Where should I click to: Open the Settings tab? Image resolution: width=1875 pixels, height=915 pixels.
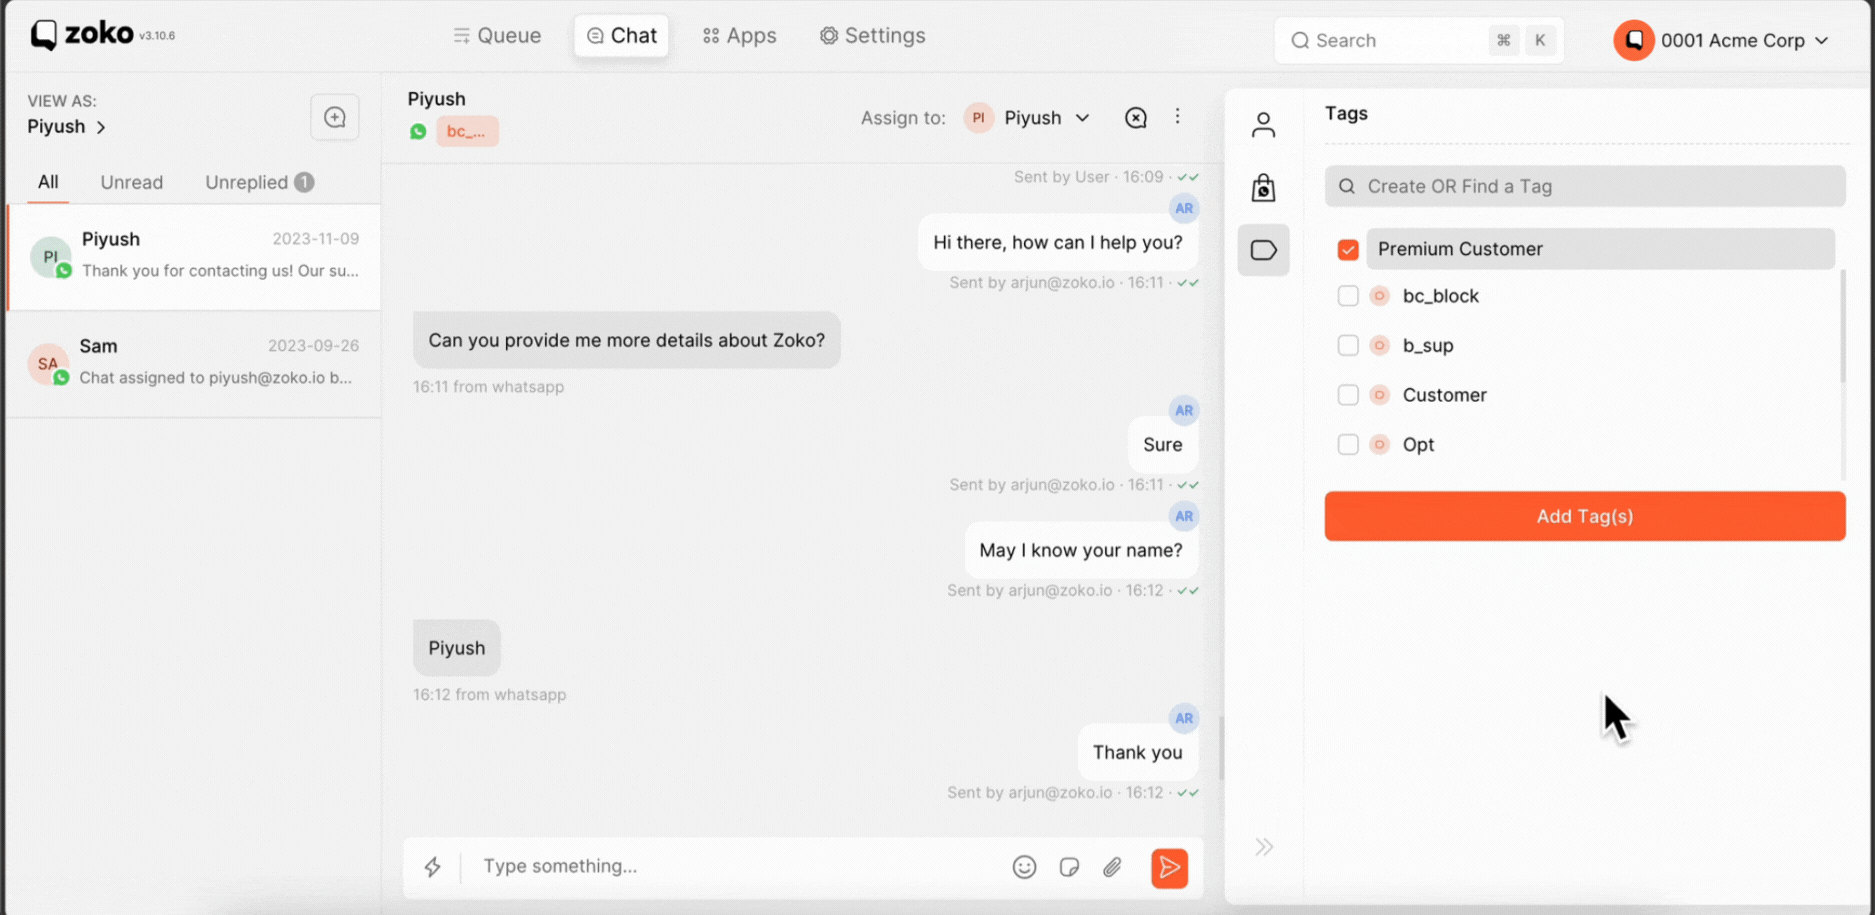pyautogui.click(x=872, y=36)
